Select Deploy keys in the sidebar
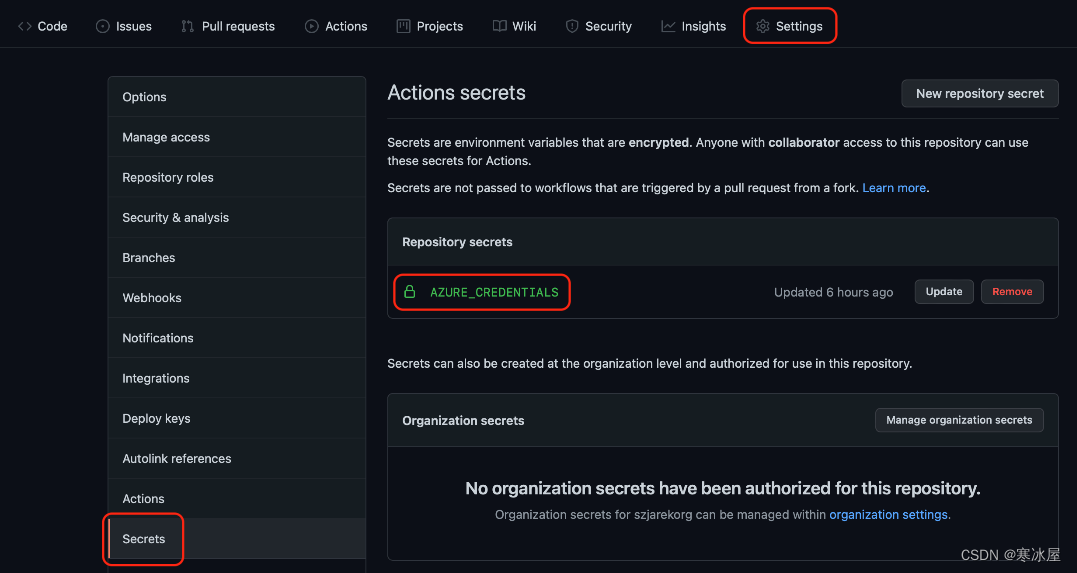Screen dimensions: 1077x573 point(236,418)
